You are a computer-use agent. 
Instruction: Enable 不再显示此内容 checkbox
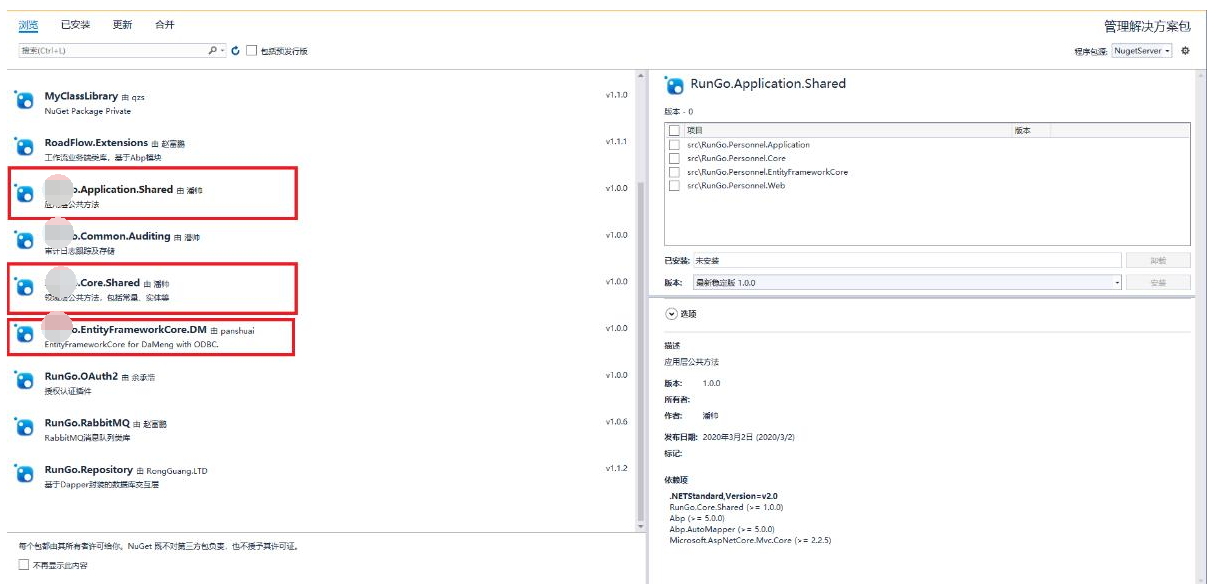[24, 565]
